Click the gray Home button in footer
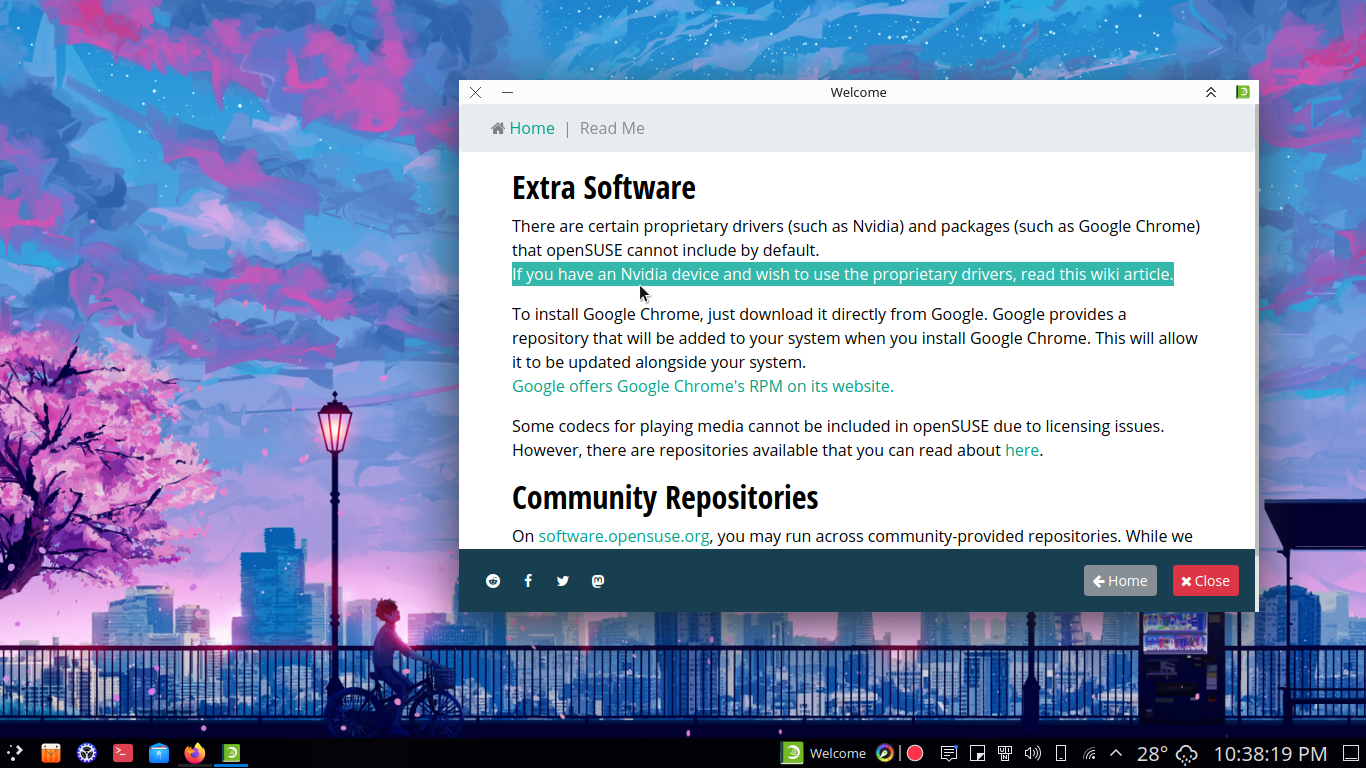Screen dimensions: 1366x768 click(x=1120, y=581)
